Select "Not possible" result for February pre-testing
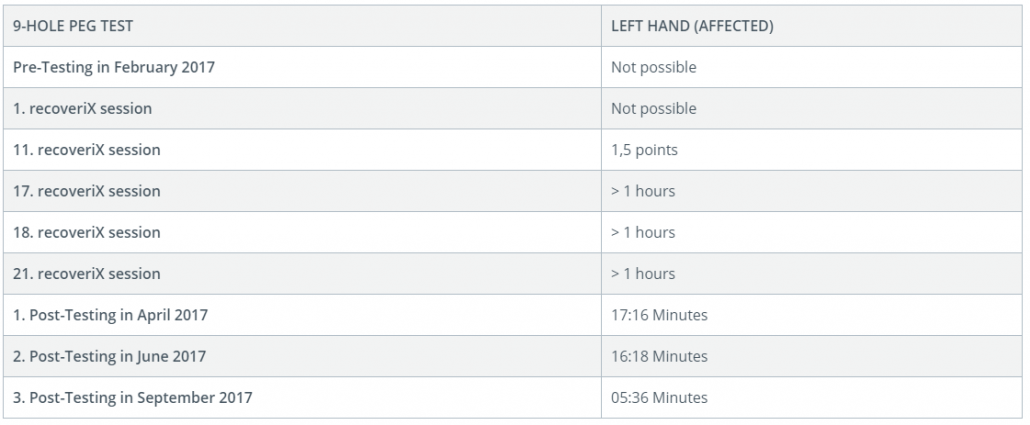The width and height of the screenshot is (1030, 425). [x=654, y=67]
